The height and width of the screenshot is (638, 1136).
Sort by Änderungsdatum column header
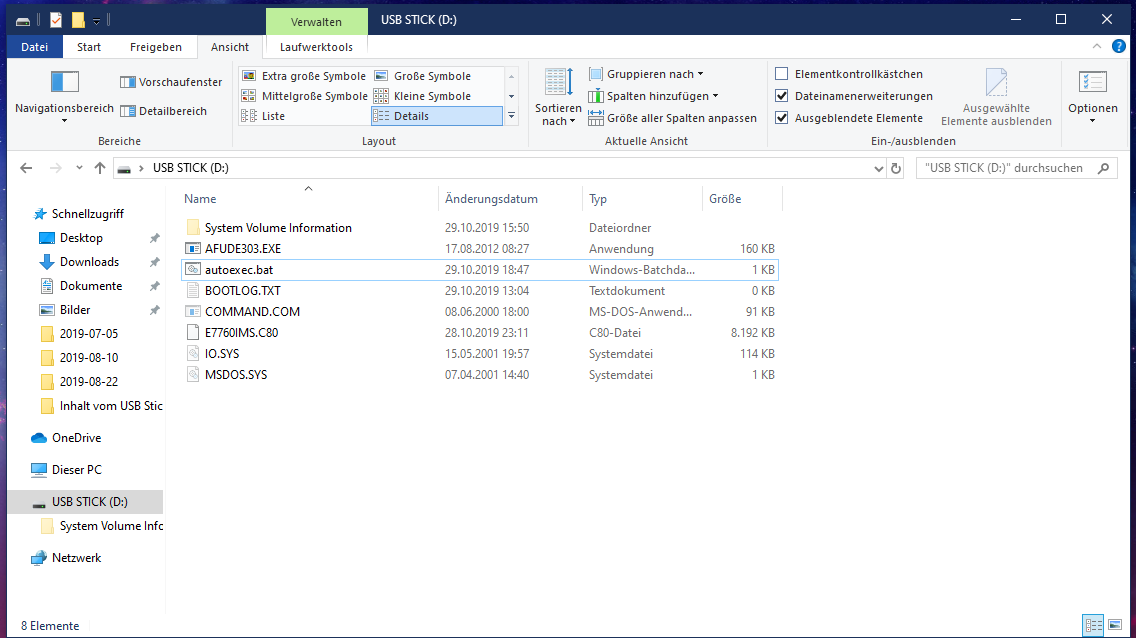pos(510,198)
